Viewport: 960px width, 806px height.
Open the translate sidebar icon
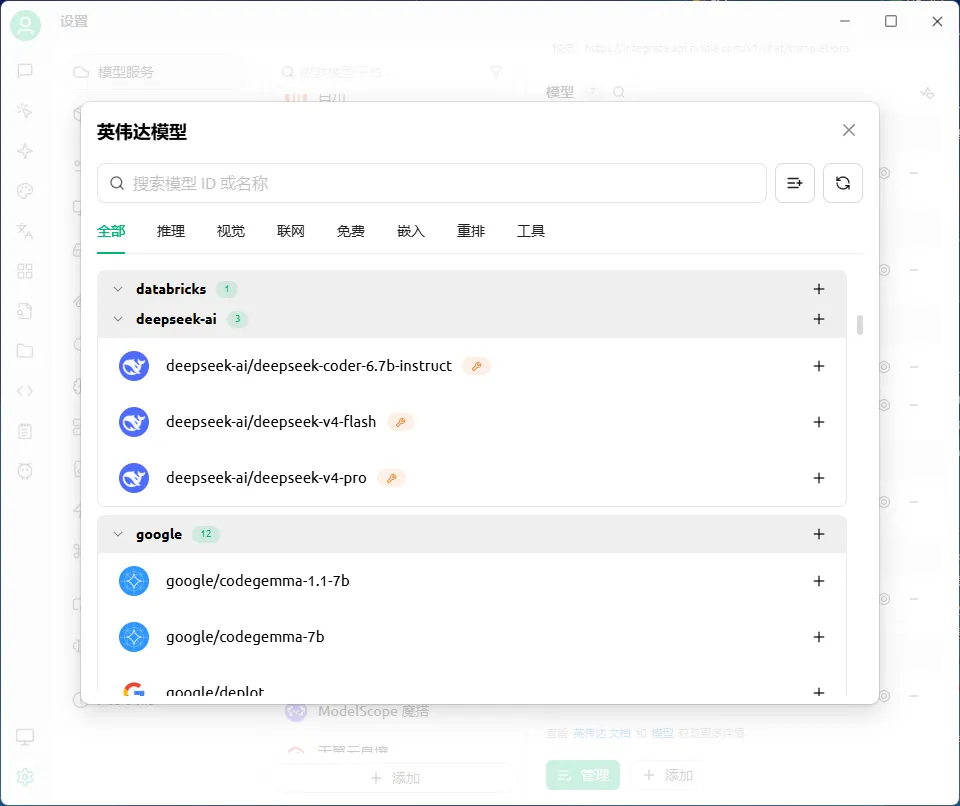(25, 231)
